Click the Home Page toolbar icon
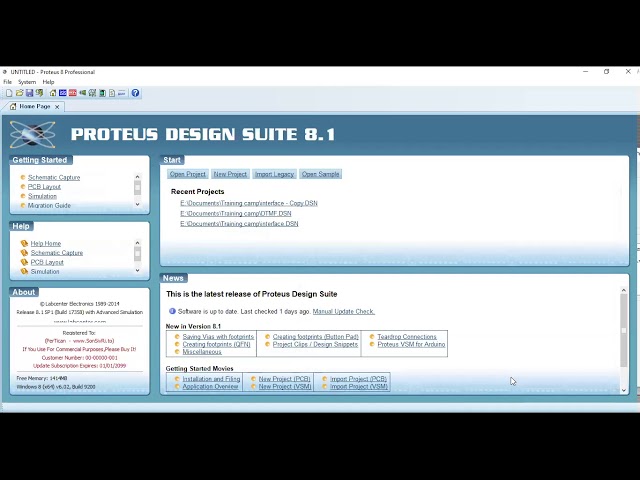 (x=53, y=93)
